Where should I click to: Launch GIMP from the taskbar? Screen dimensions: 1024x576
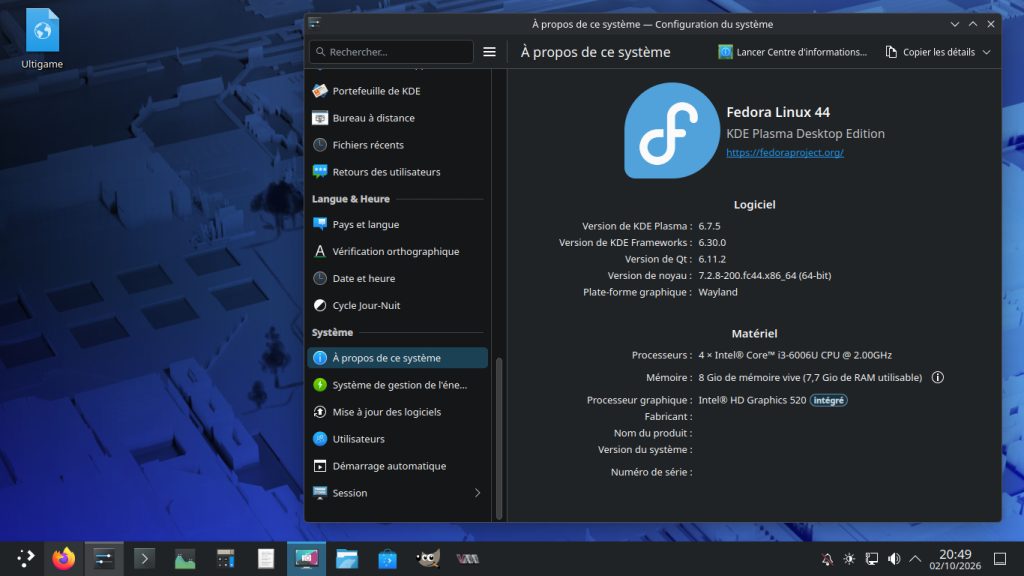click(428, 558)
